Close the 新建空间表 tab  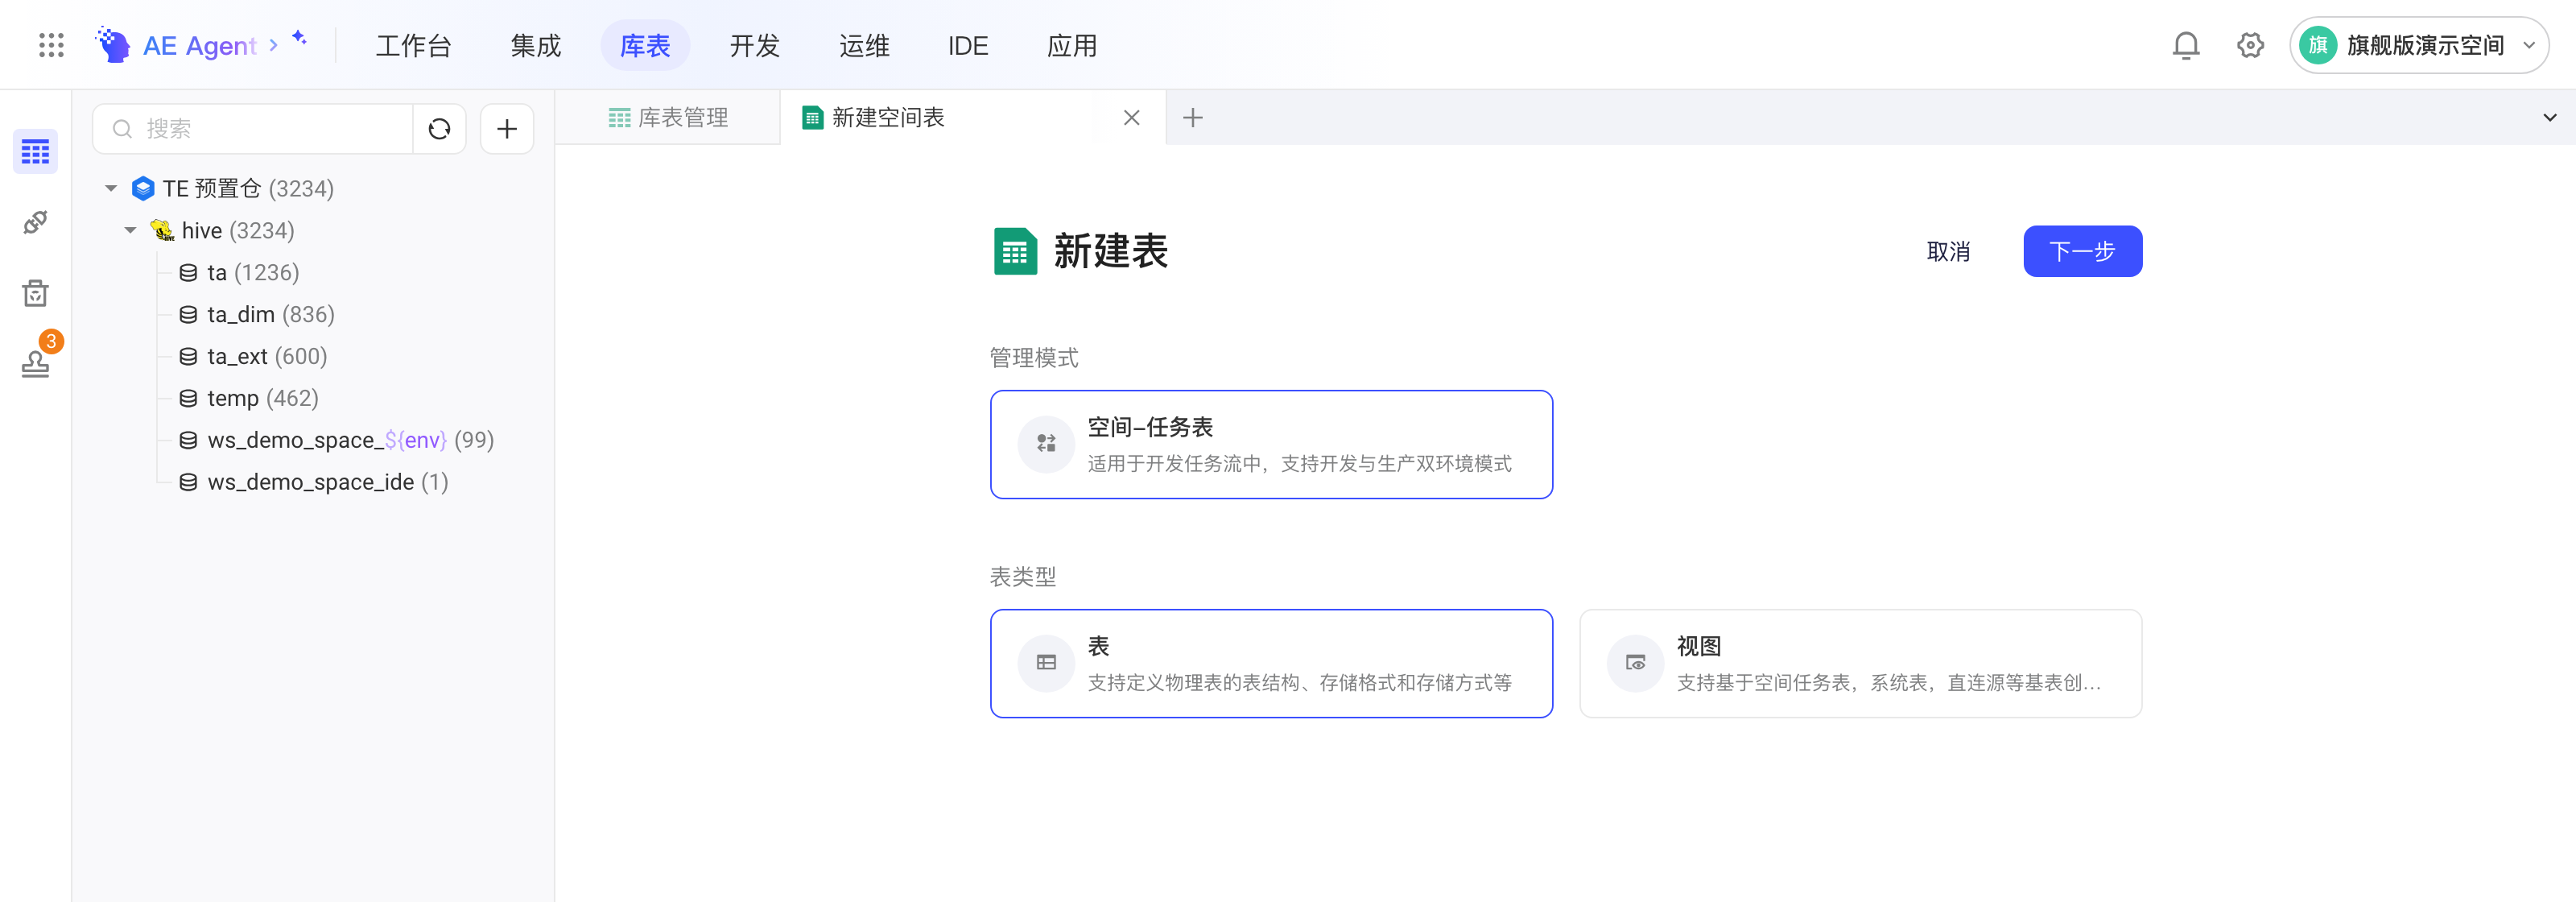point(1131,118)
